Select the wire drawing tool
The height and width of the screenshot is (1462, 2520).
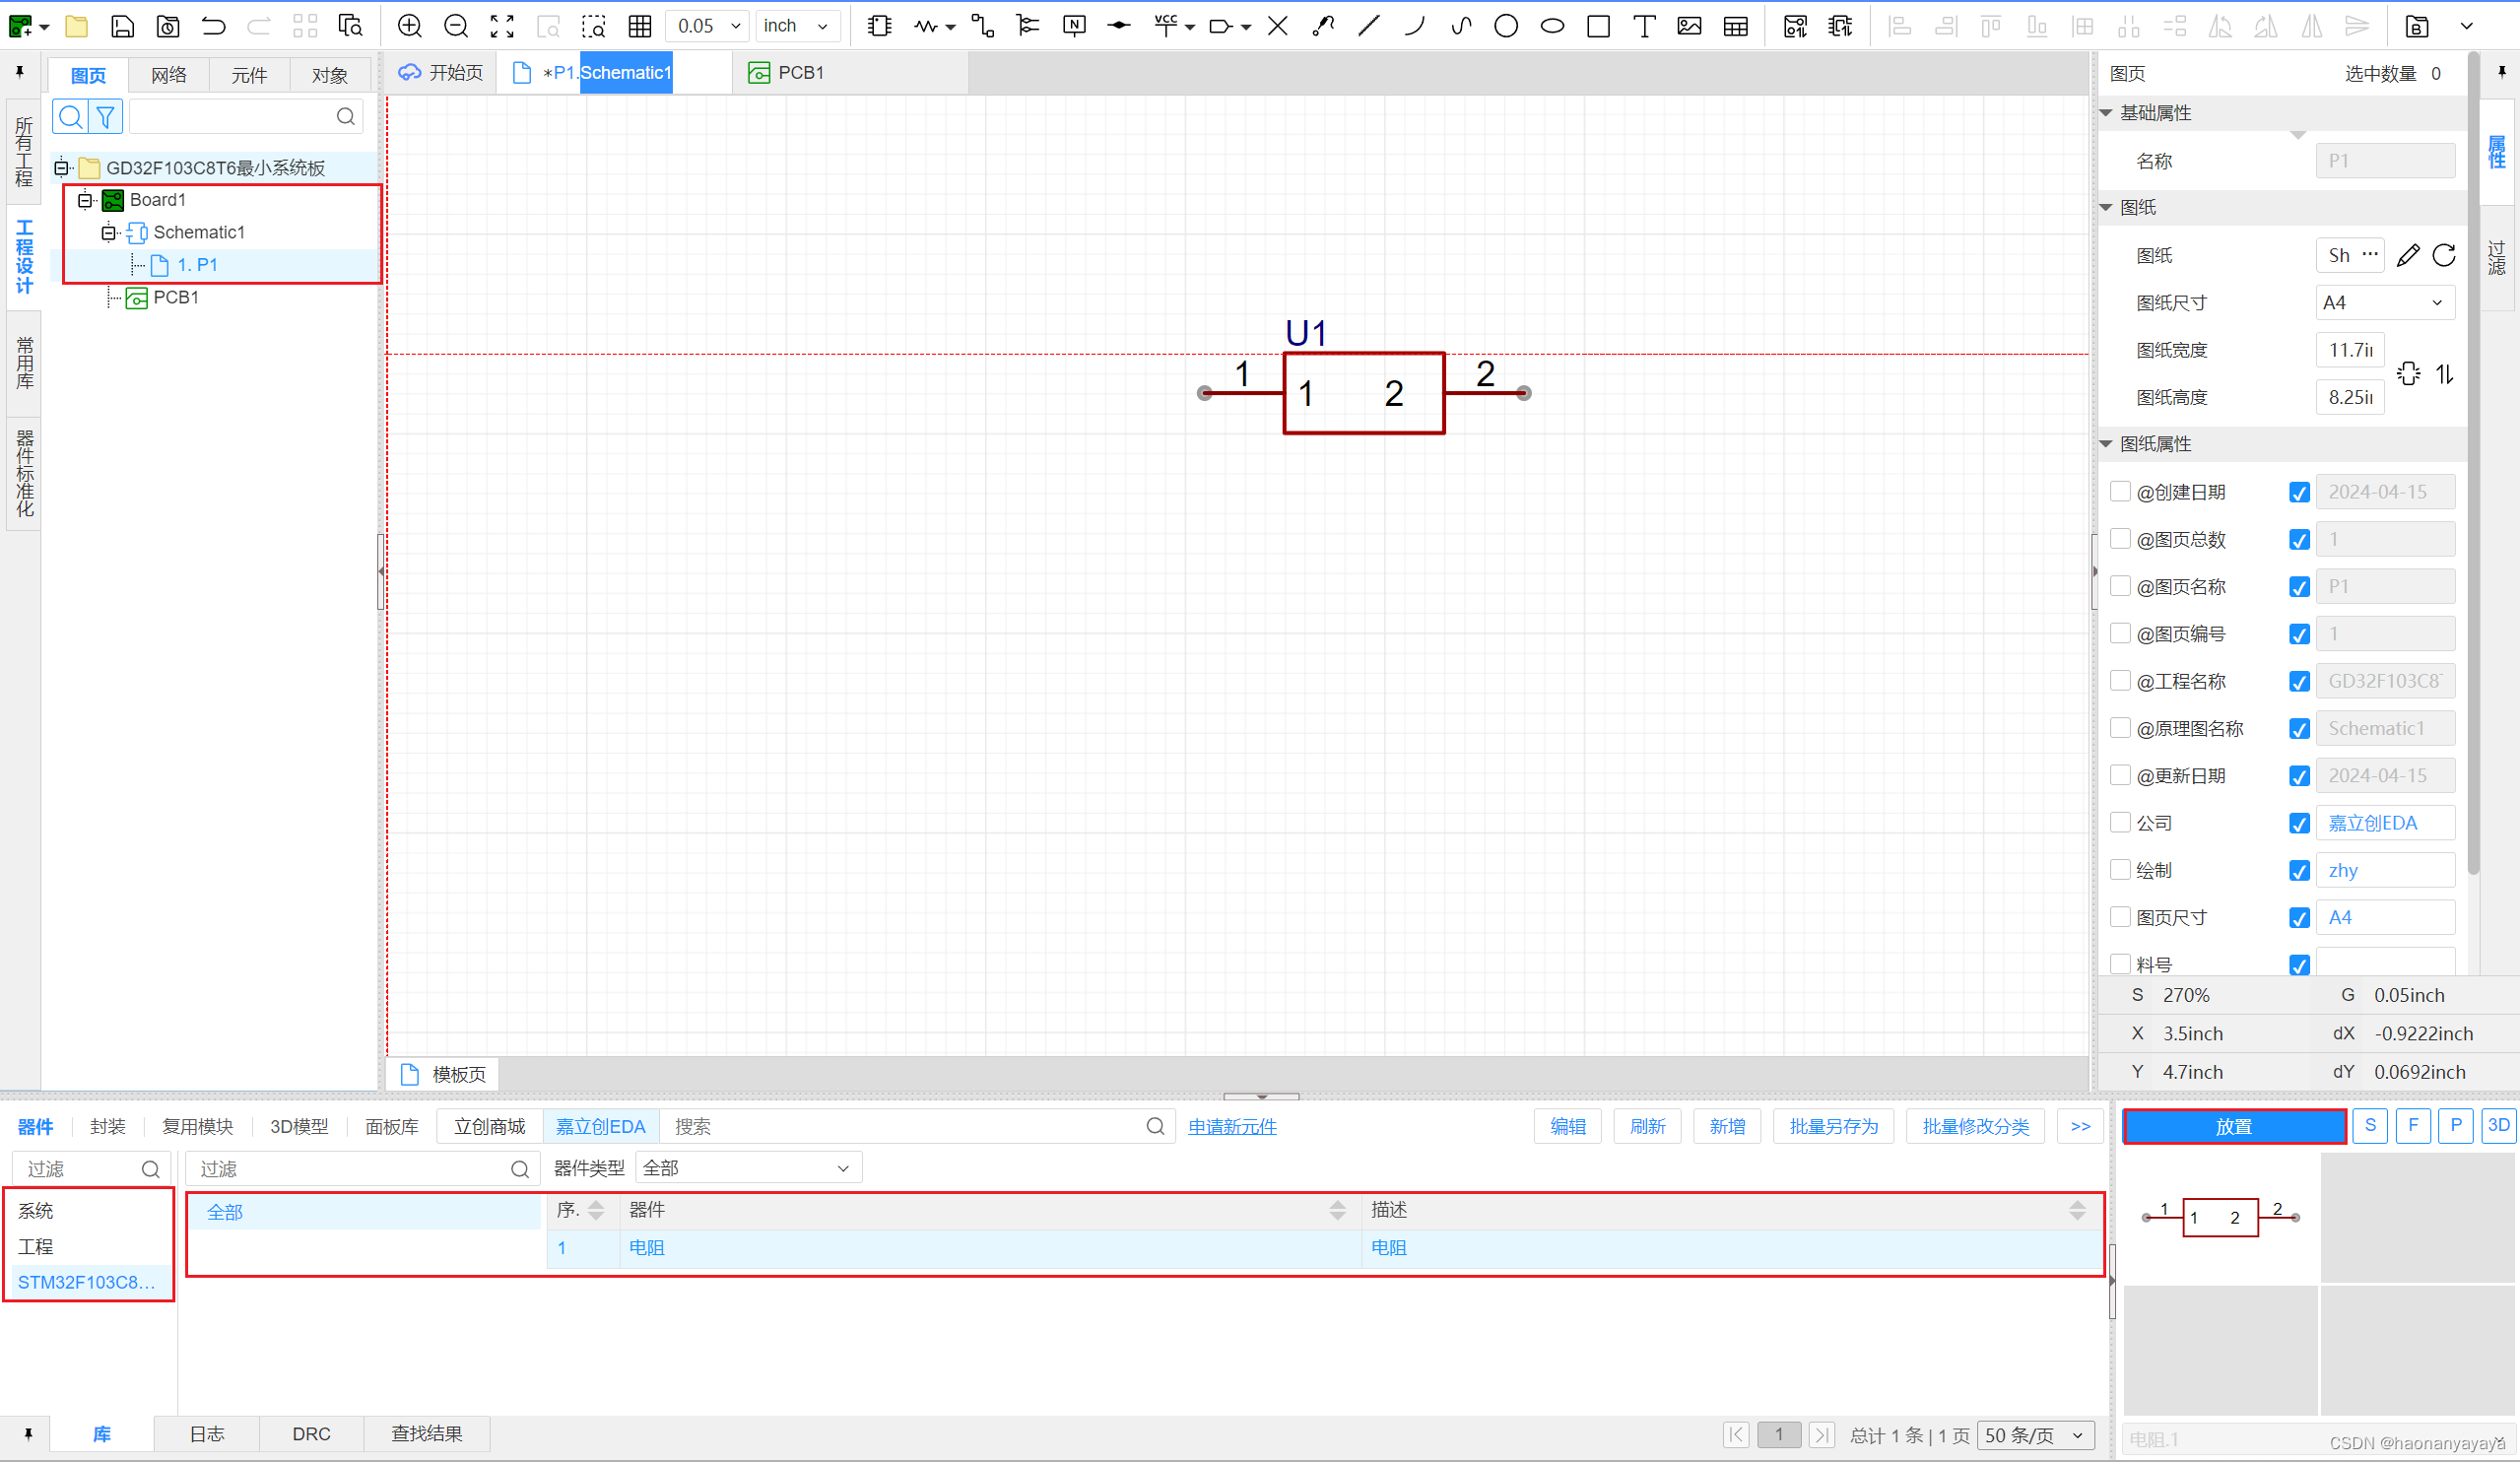click(982, 26)
